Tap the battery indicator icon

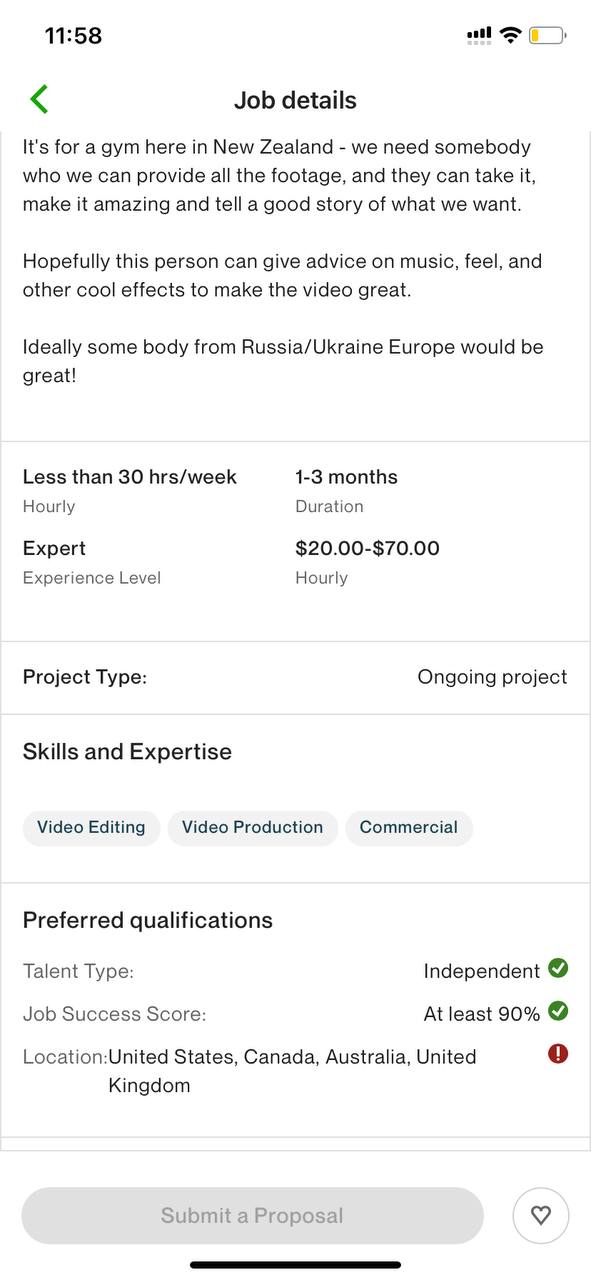point(547,35)
